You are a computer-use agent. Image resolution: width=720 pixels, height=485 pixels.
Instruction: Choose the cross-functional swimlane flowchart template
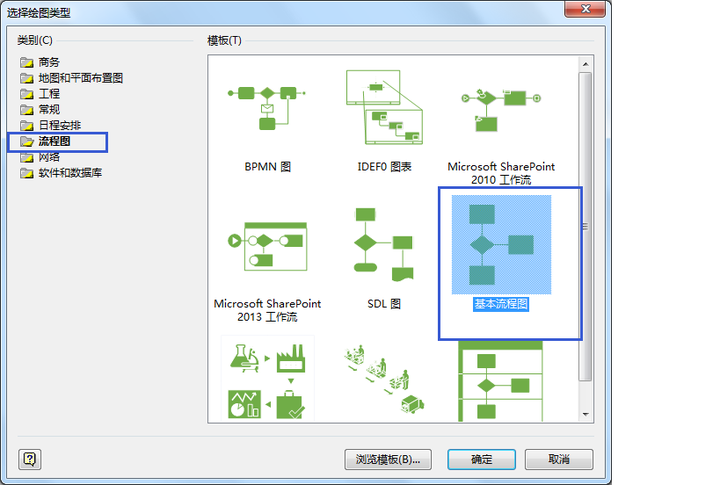(501, 382)
